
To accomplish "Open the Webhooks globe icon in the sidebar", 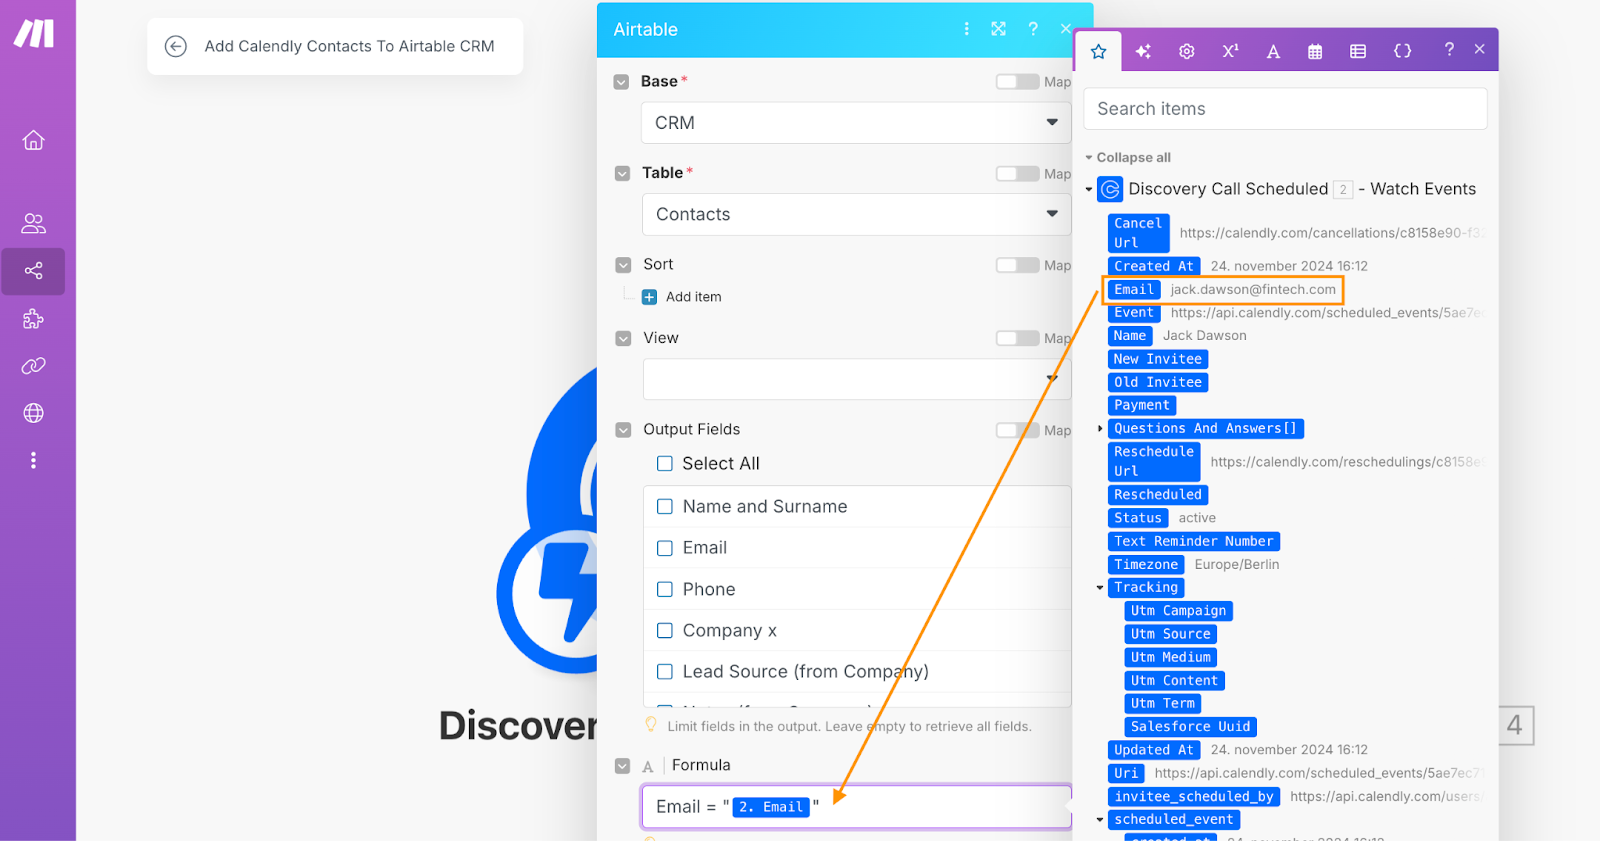I will pos(34,413).
